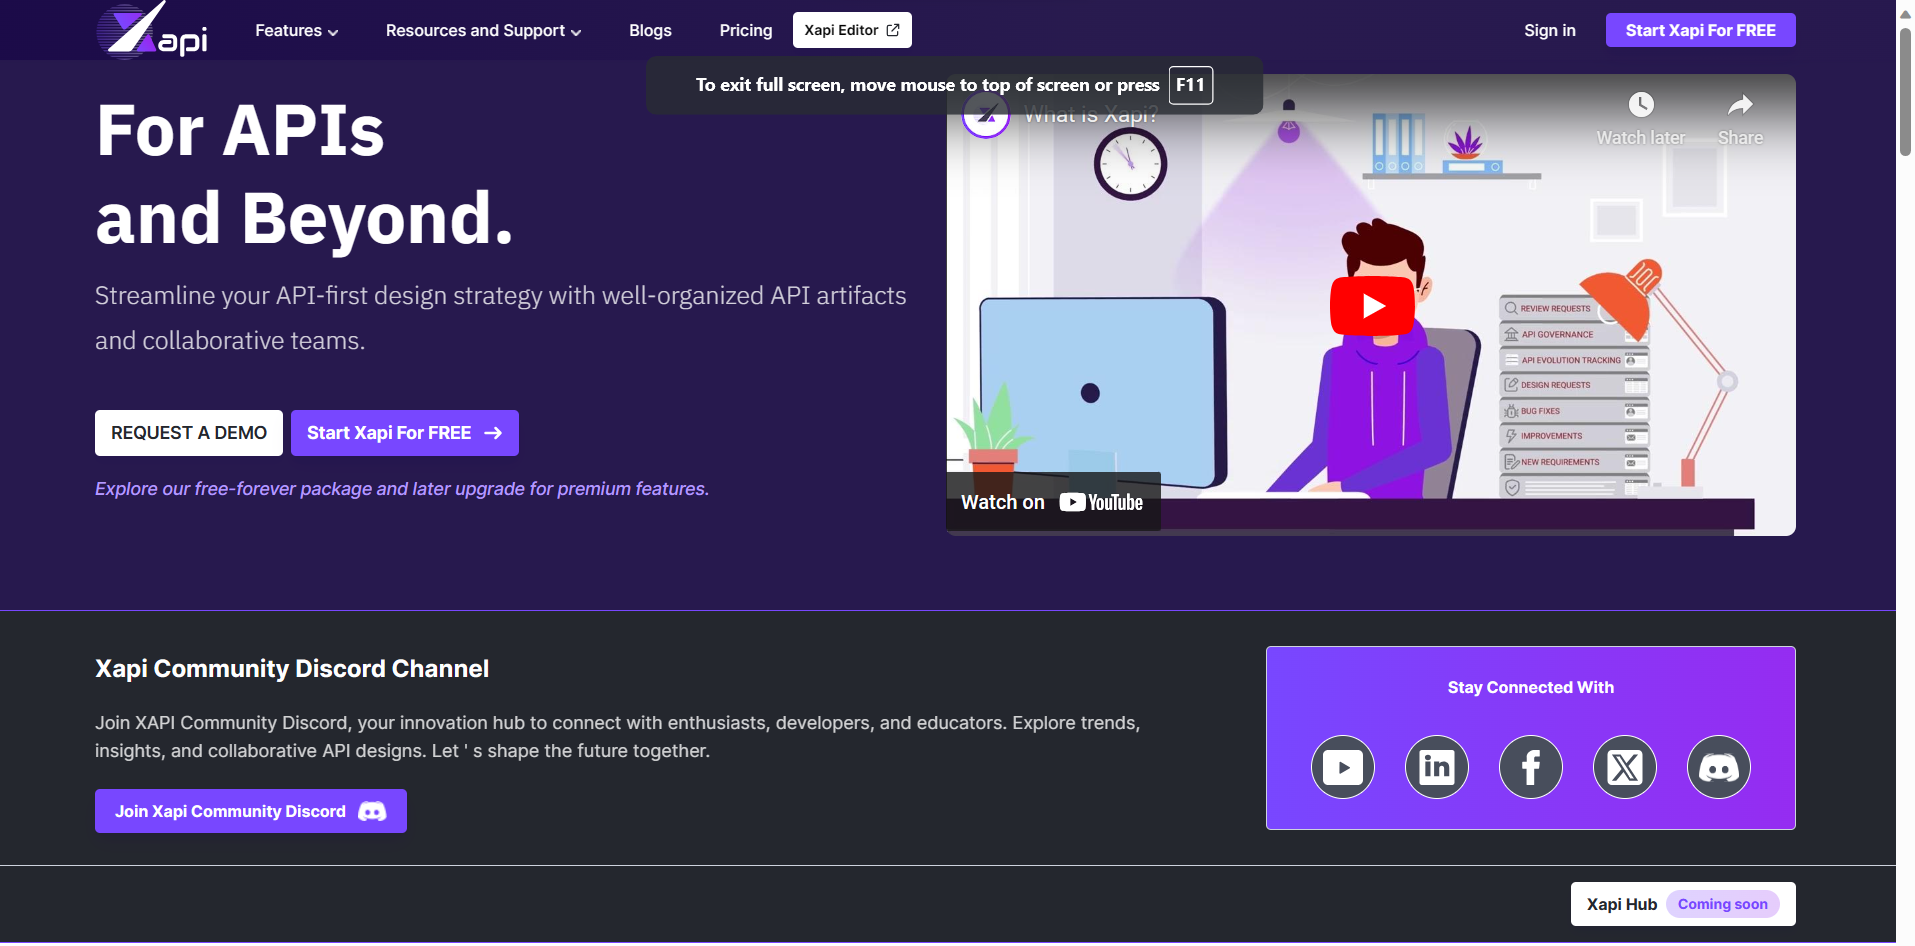Click Join Xapi Community Discord button
This screenshot has height=946, width=1915.
pos(250,811)
